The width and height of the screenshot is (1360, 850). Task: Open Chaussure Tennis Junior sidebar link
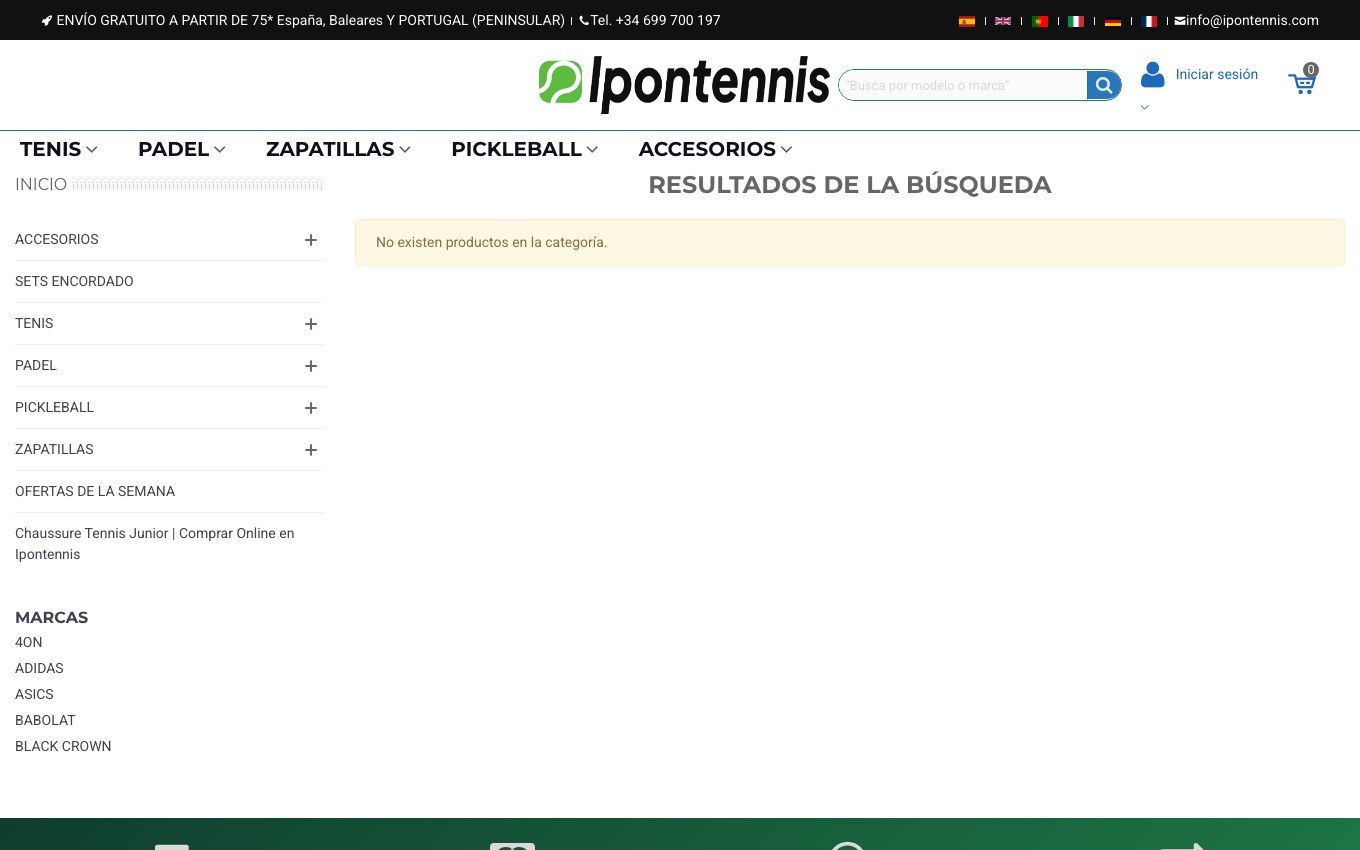(x=155, y=544)
